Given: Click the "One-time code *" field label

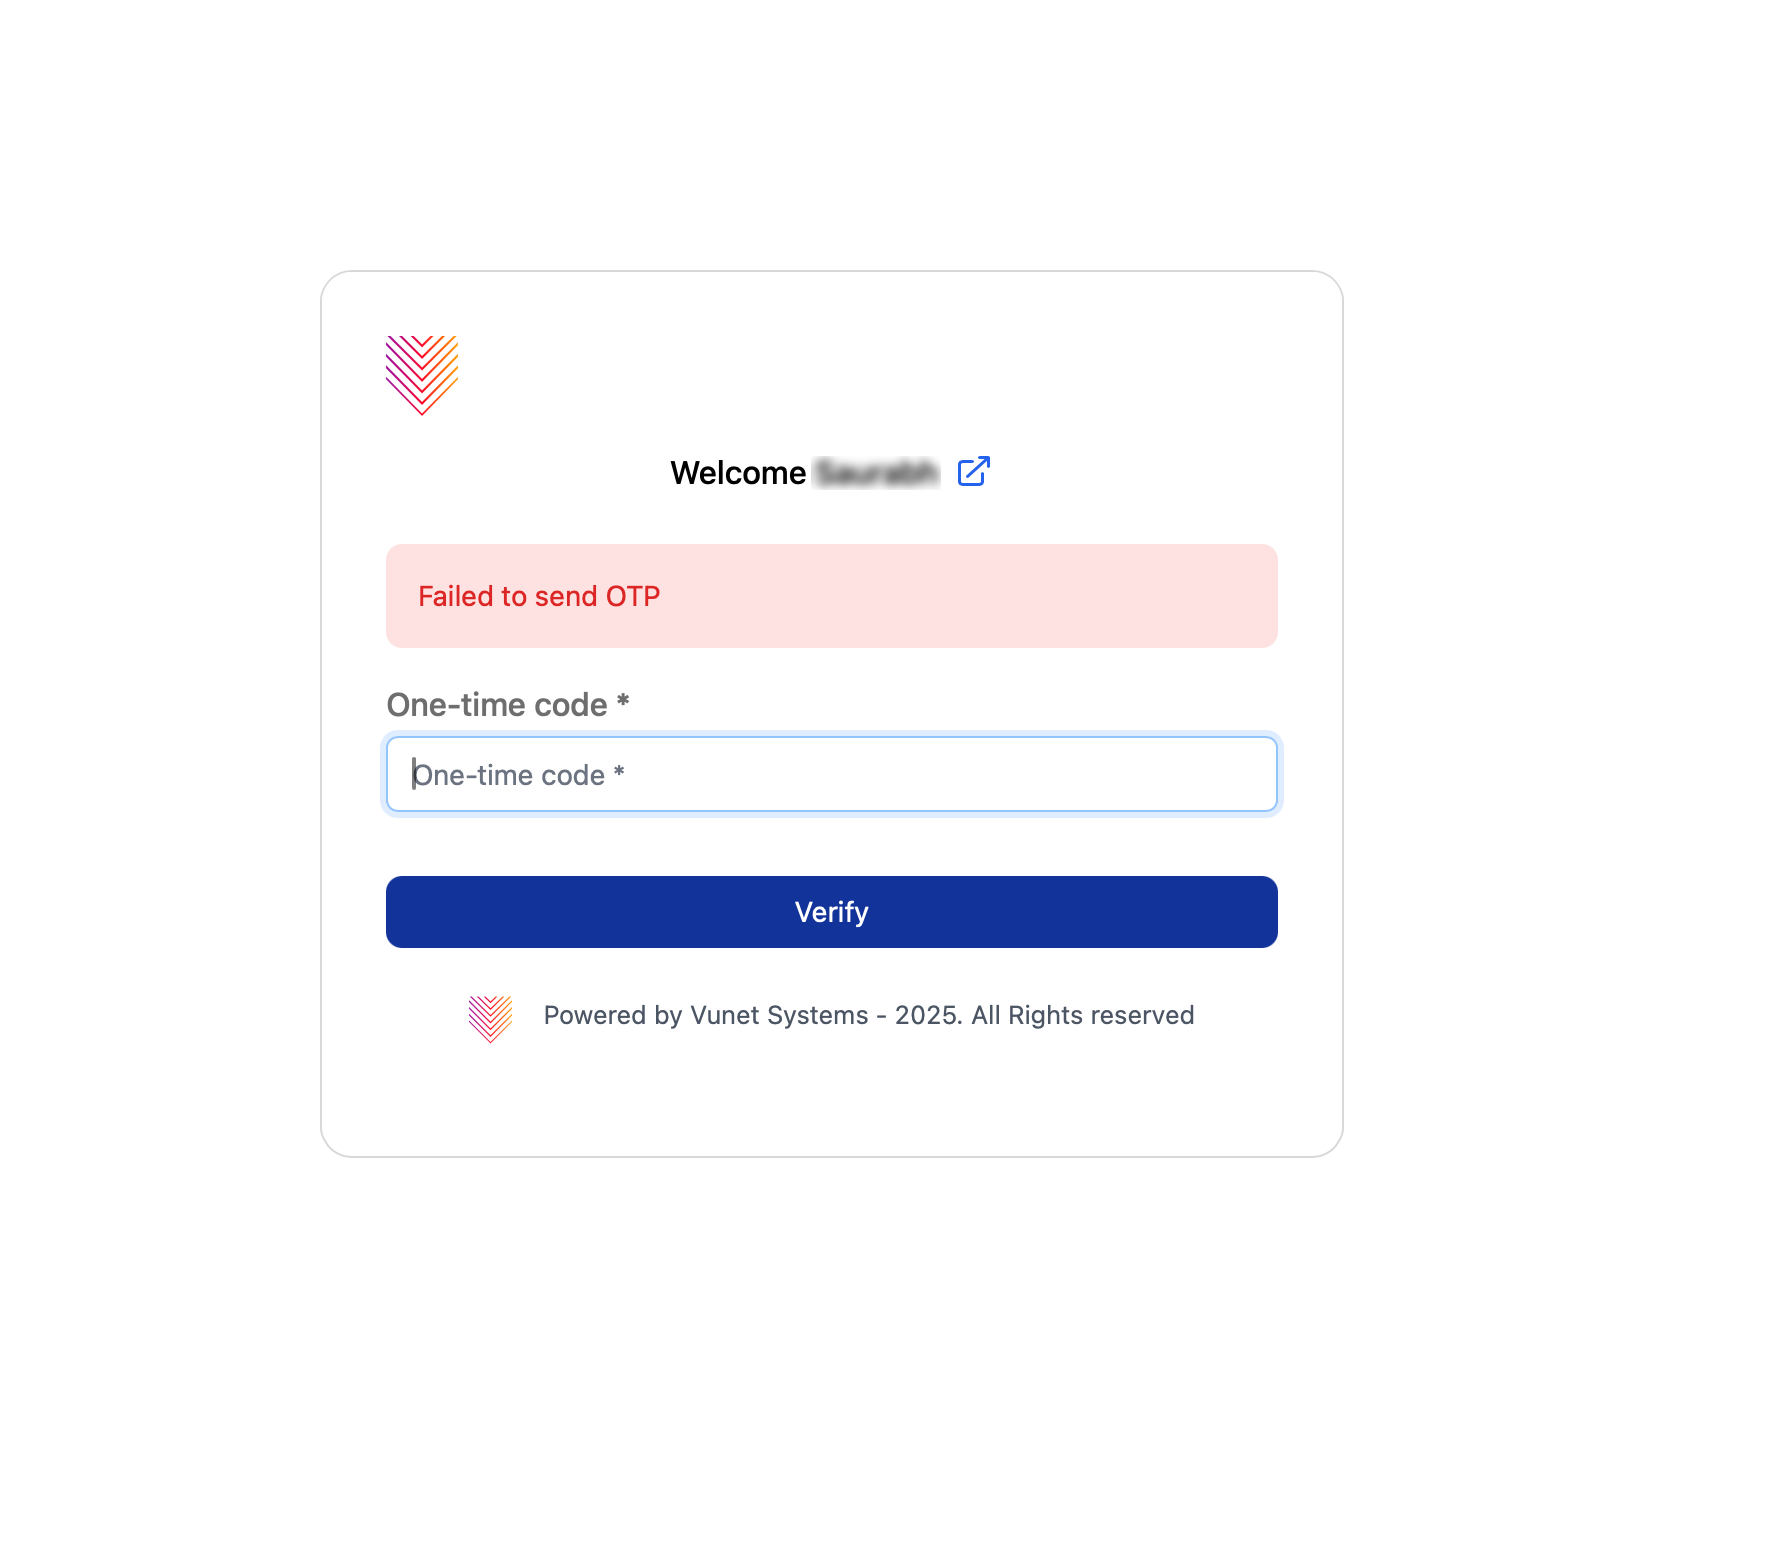Looking at the screenshot, I should tap(497, 705).
